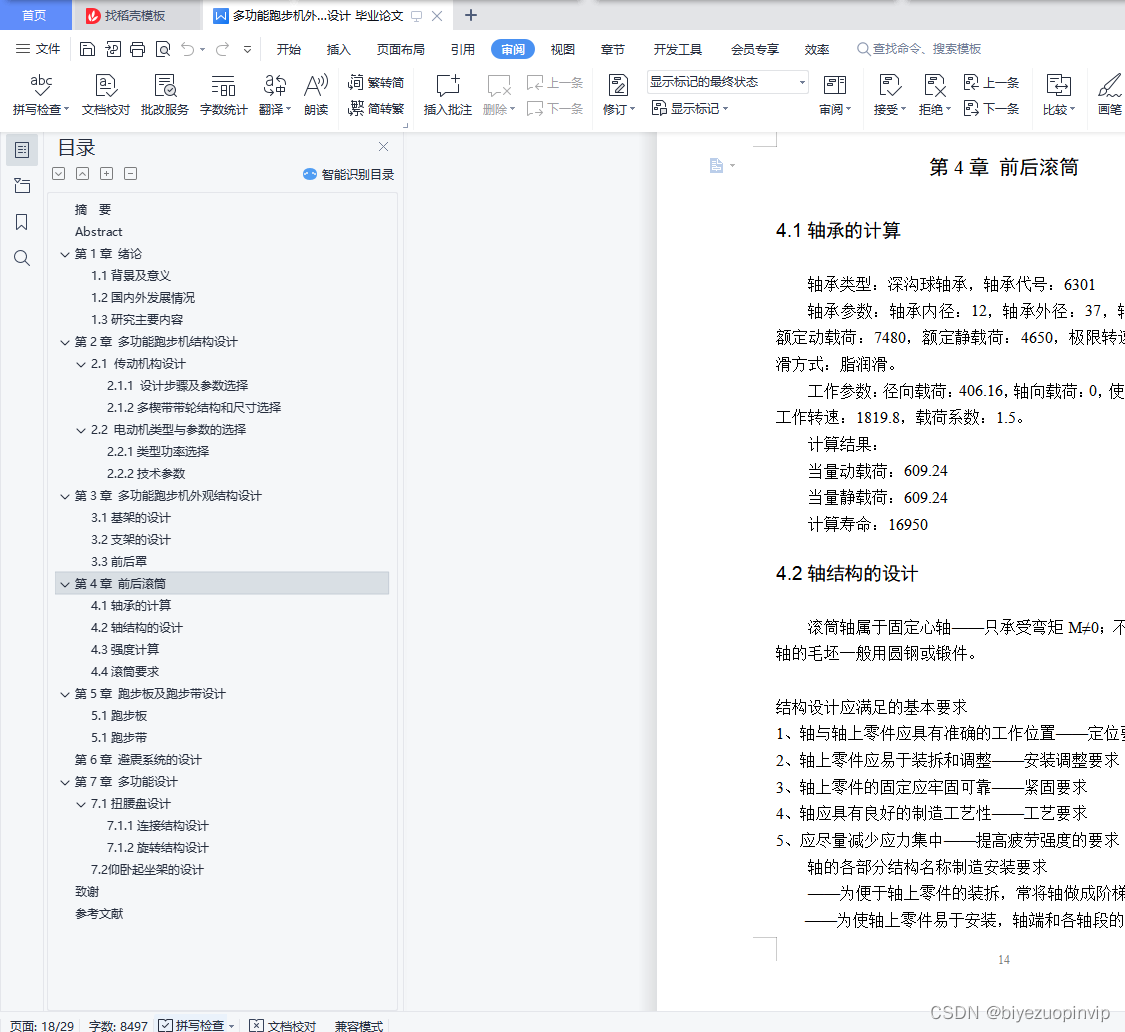Go to next revision
The image size is (1125, 1032).
pos(992,108)
